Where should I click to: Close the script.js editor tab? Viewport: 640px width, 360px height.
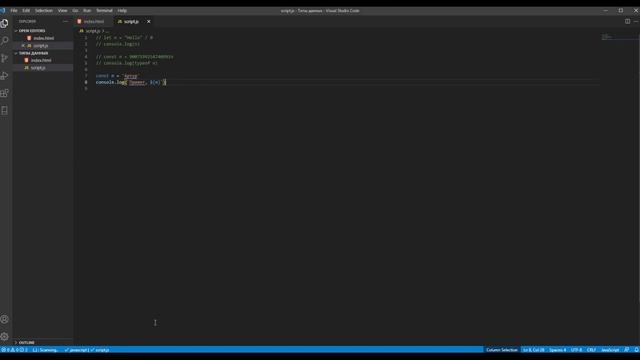tap(149, 21)
